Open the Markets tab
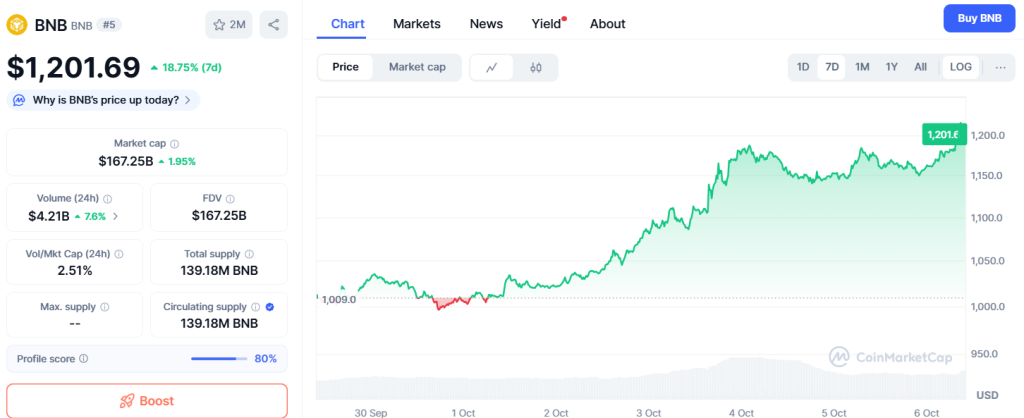The image size is (1024, 418). (x=416, y=23)
